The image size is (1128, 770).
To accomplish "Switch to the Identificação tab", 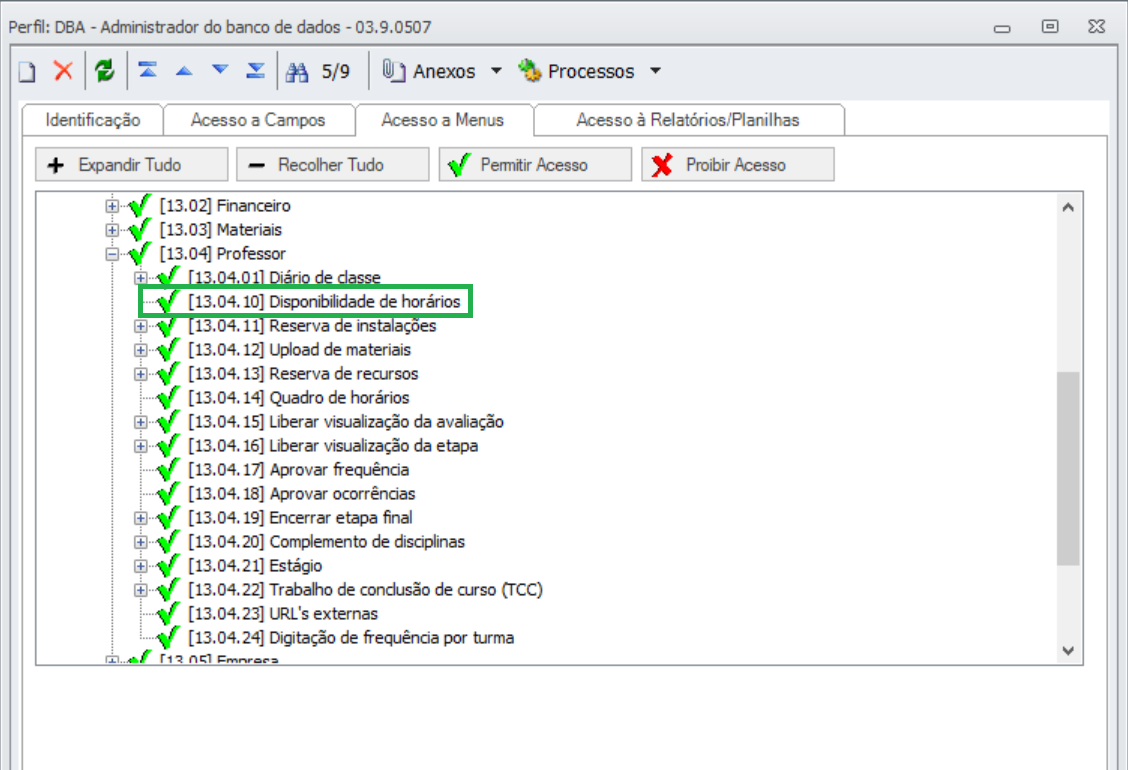I will pyautogui.click(x=93, y=120).
